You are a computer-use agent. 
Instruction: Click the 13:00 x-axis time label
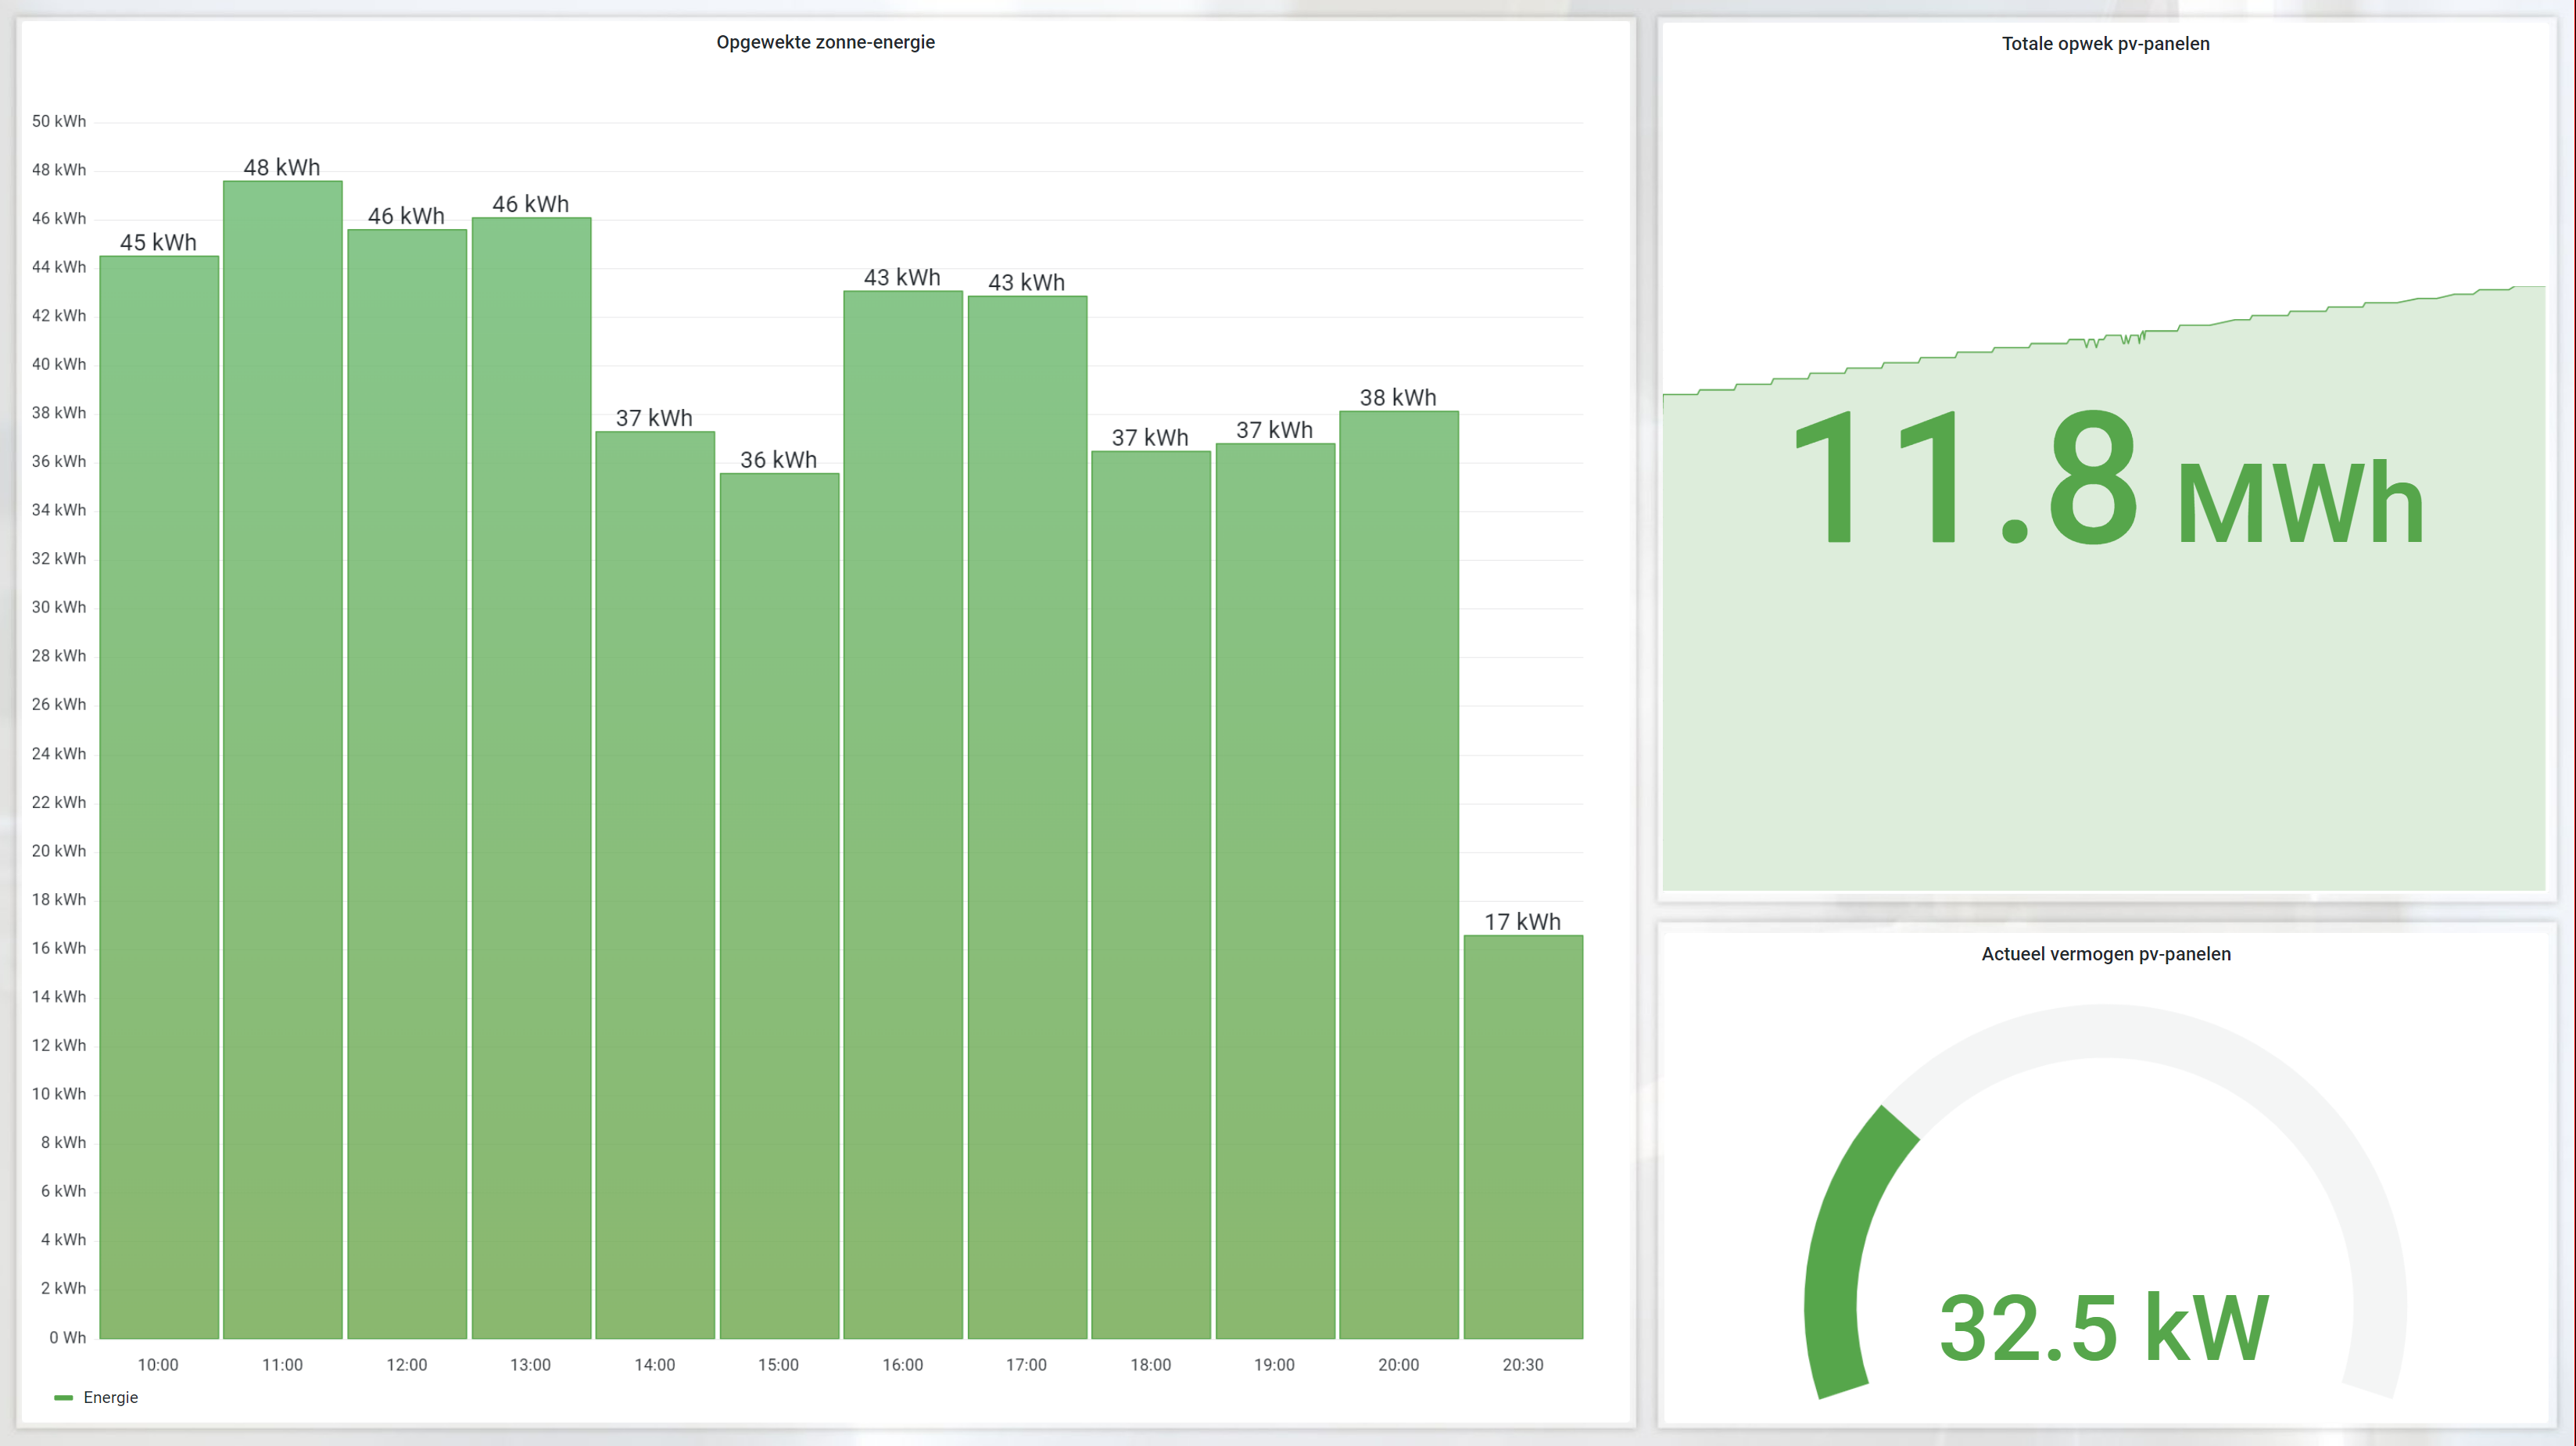click(530, 1365)
